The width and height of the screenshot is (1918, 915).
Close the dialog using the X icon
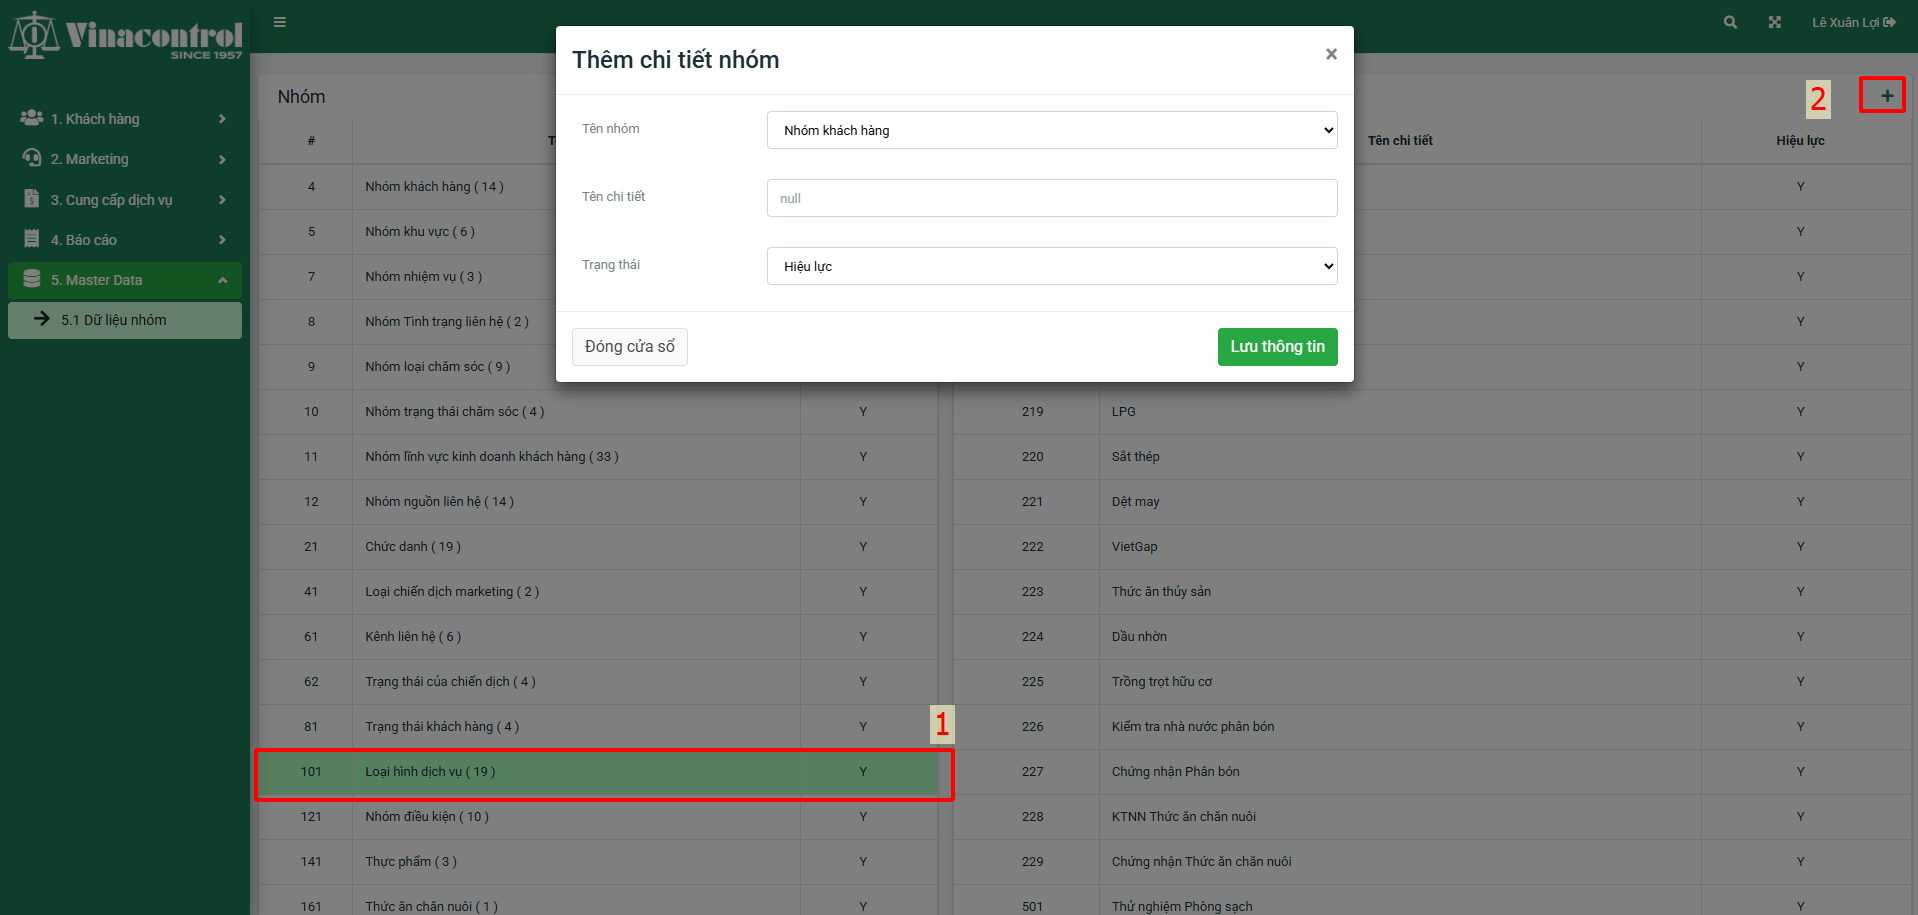pyautogui.click(x=1331, y=54)
